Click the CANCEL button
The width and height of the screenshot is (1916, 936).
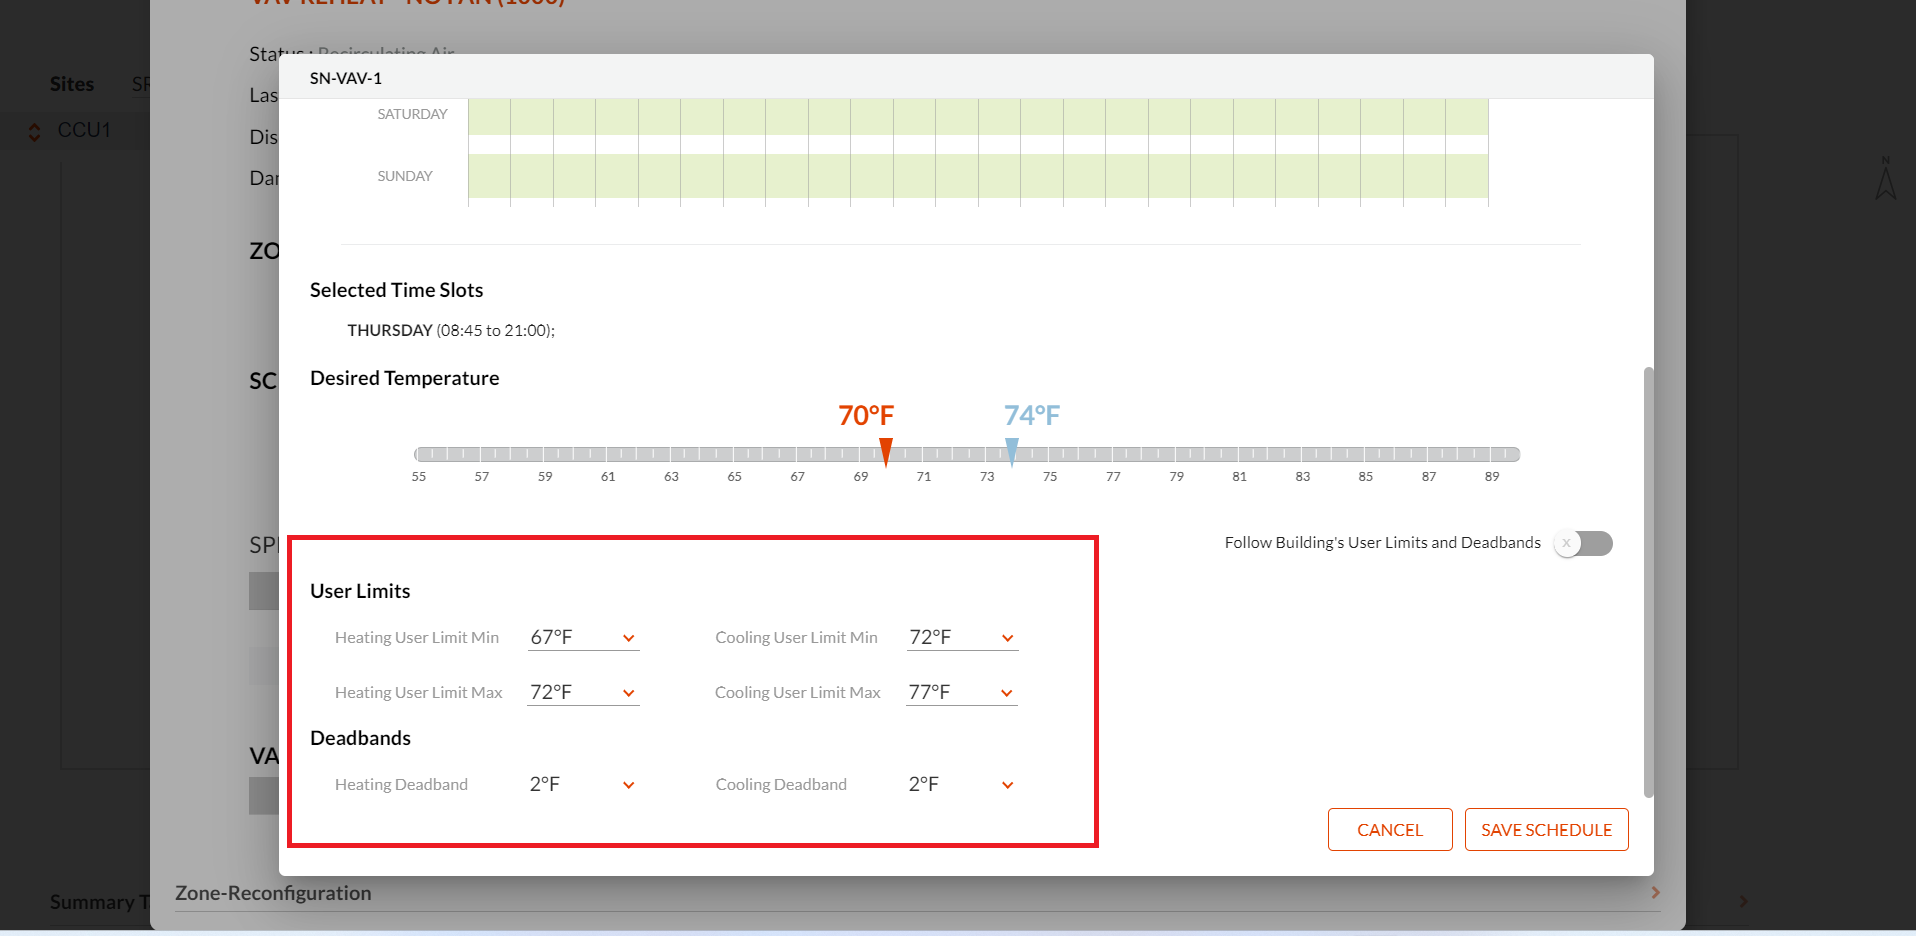pyautogui.click(x=1390, y=830)
